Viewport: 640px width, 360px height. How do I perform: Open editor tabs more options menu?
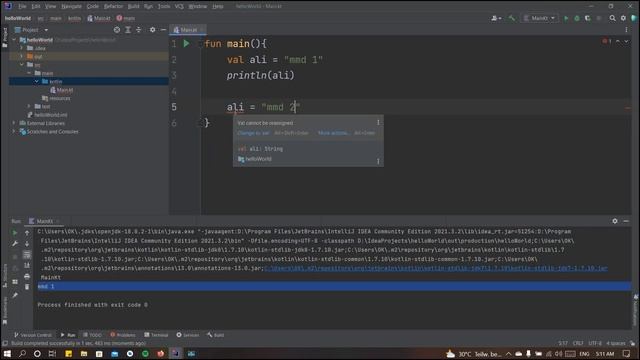click(x=626, y=30)
